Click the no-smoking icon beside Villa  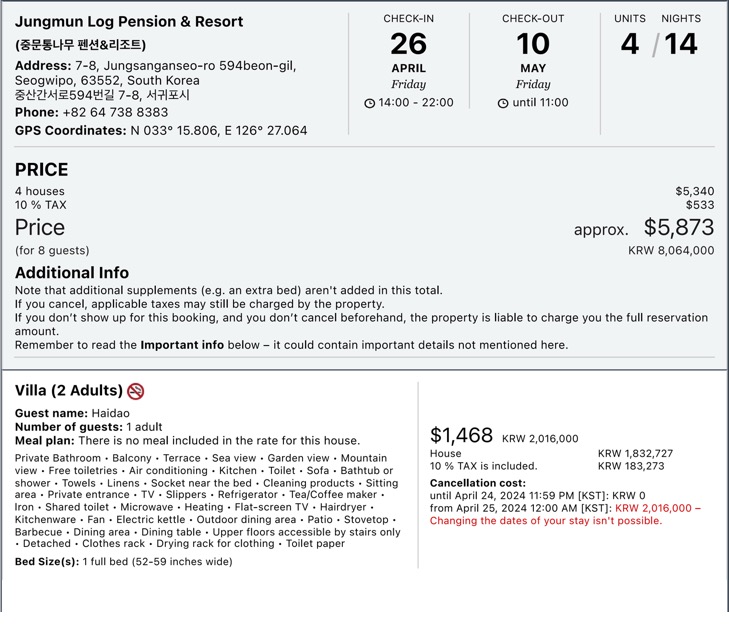(x=136, y=391)
